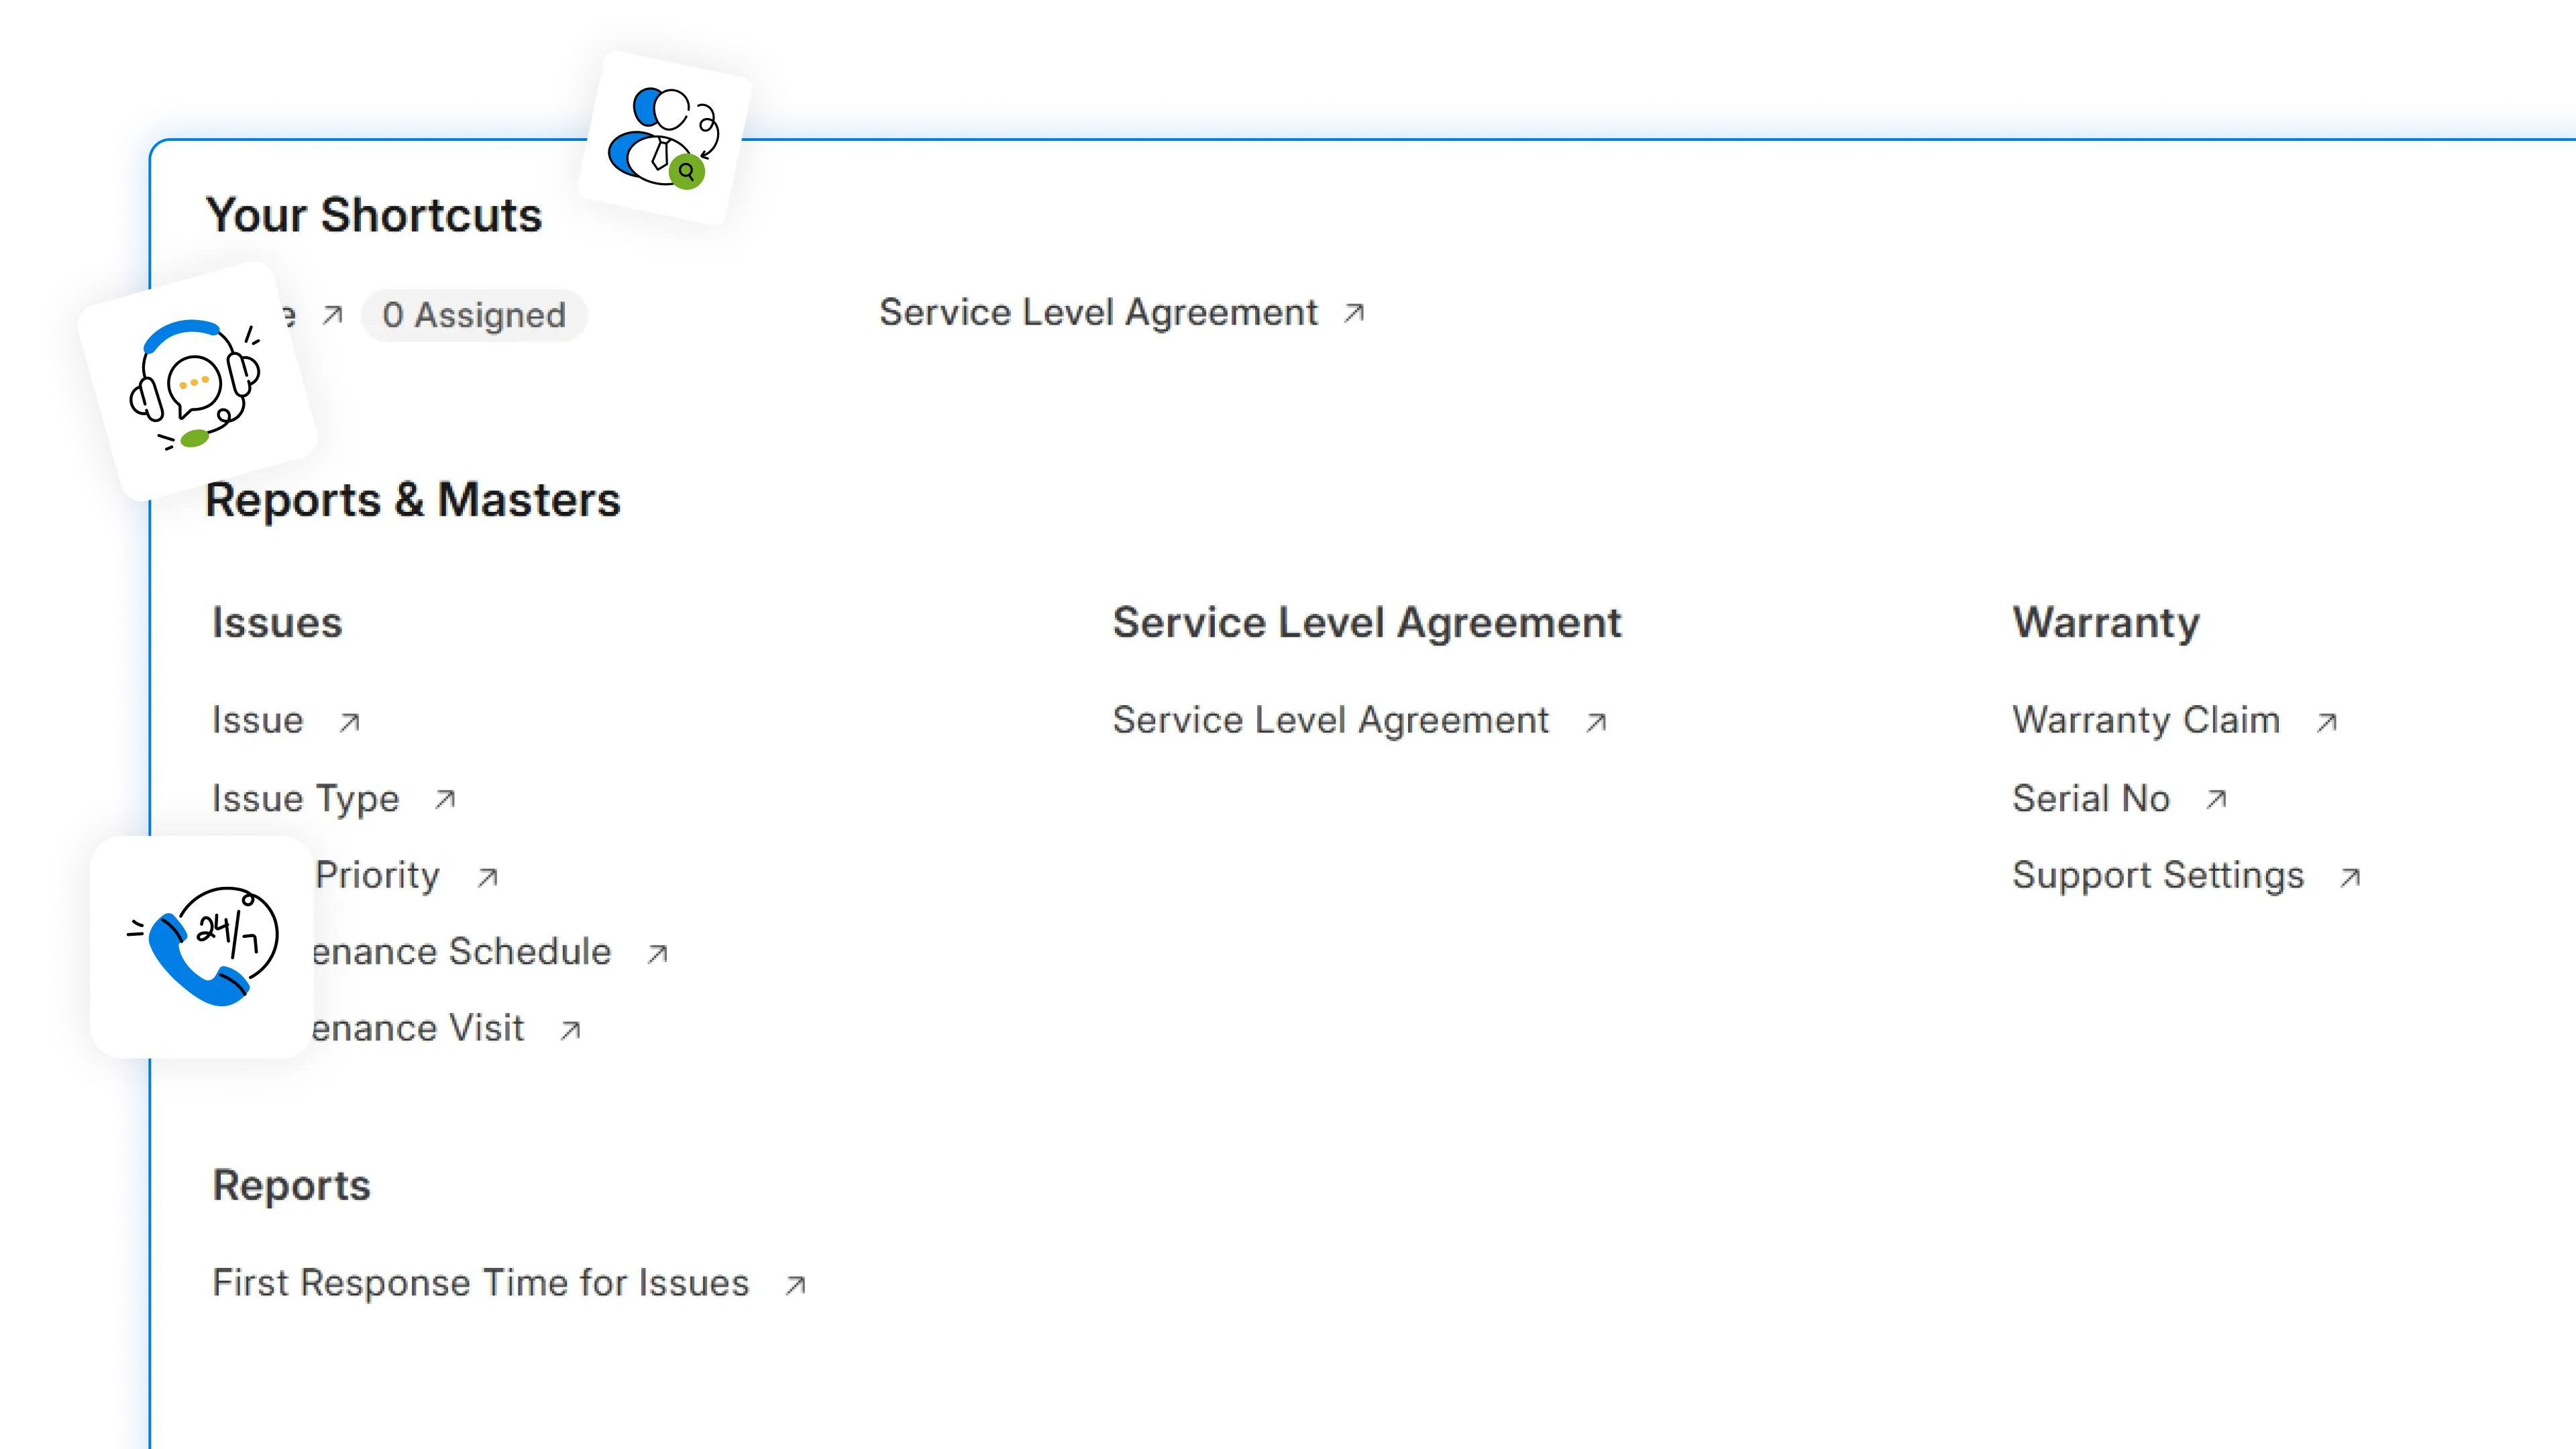Click the arrow icon next to Serial No
Image resolution: width=2576 pixels, height=1449 pixels.
pos(2216,799)
